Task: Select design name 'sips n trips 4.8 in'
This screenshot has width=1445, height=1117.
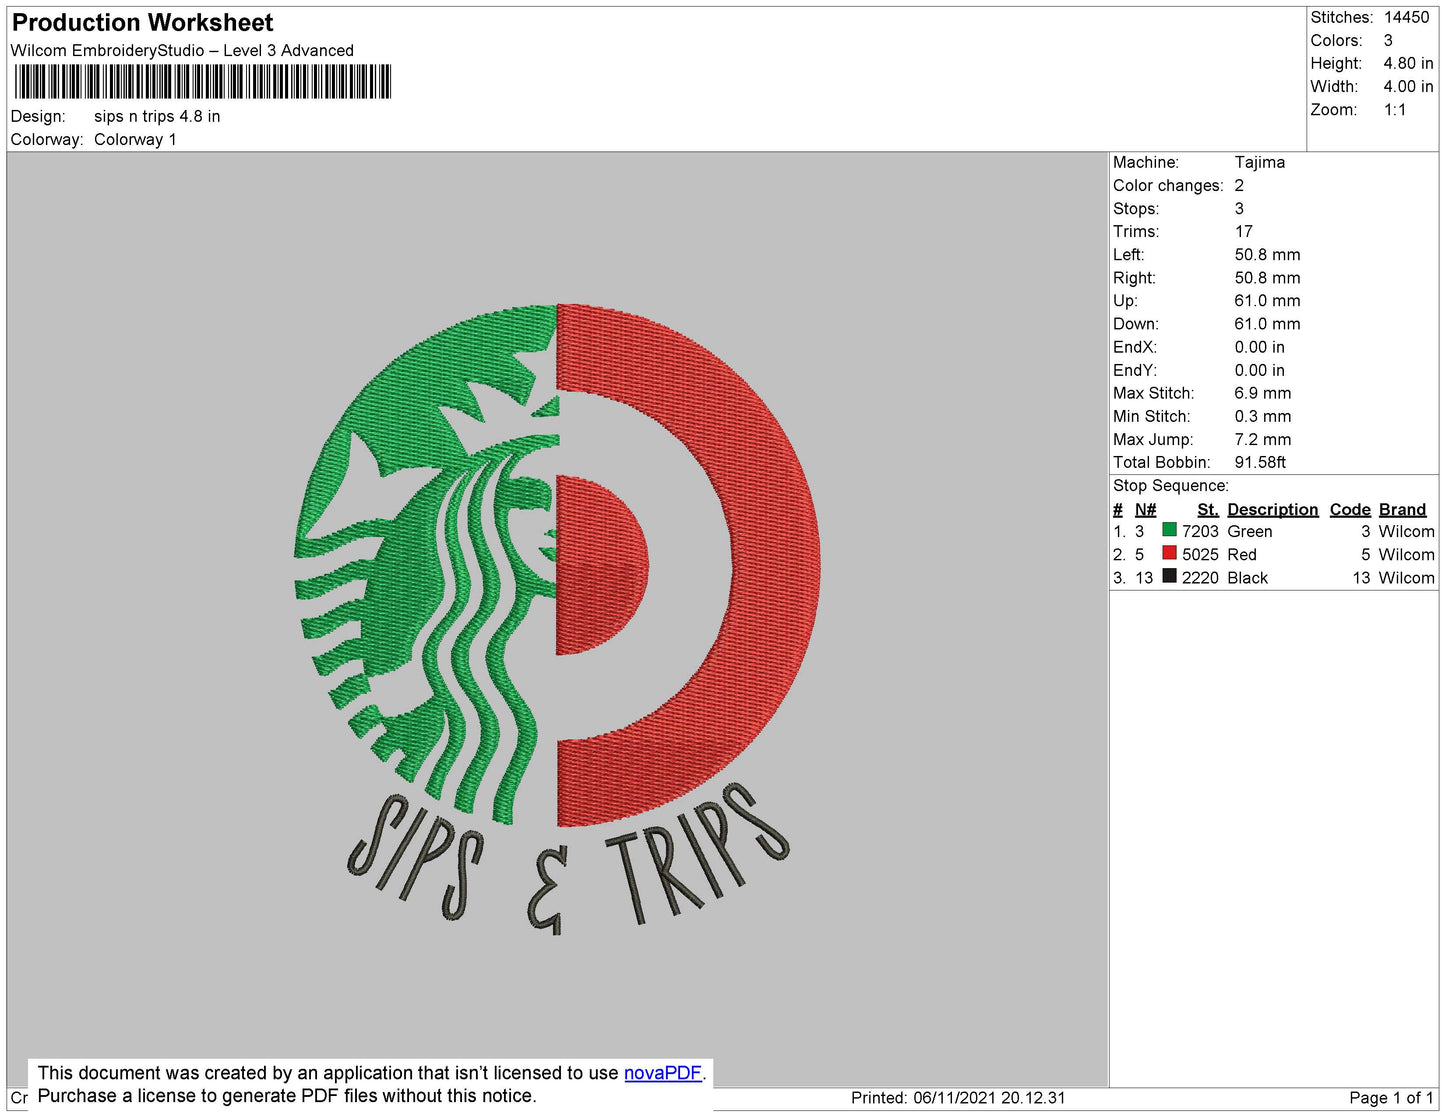Action: 157,116
